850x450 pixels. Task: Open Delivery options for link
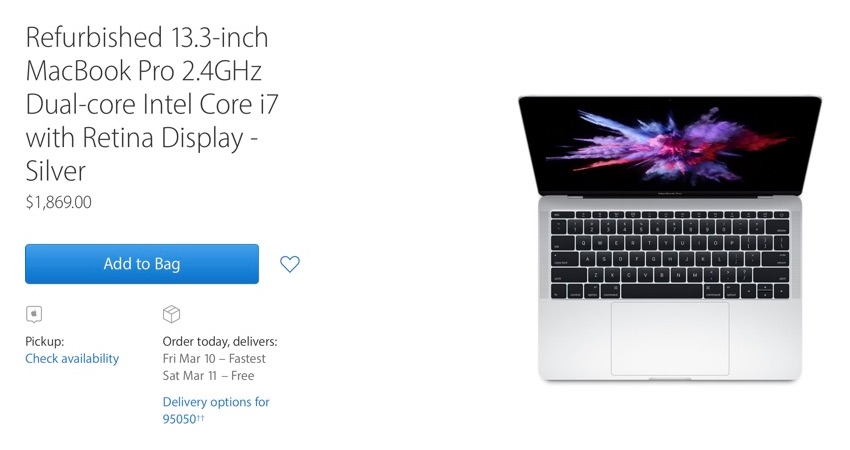[216, 402]
